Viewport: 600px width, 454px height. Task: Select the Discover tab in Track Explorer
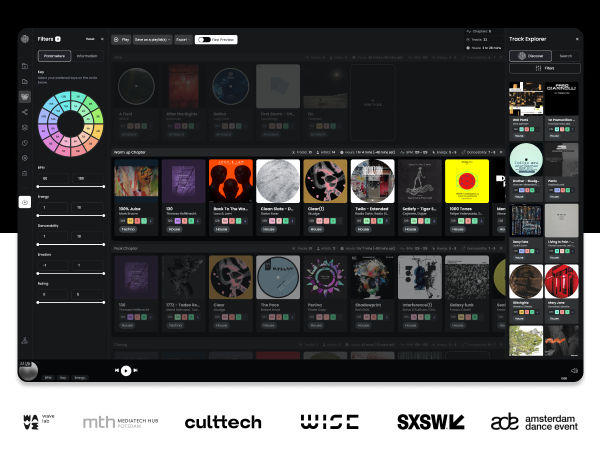coord(530,56)
